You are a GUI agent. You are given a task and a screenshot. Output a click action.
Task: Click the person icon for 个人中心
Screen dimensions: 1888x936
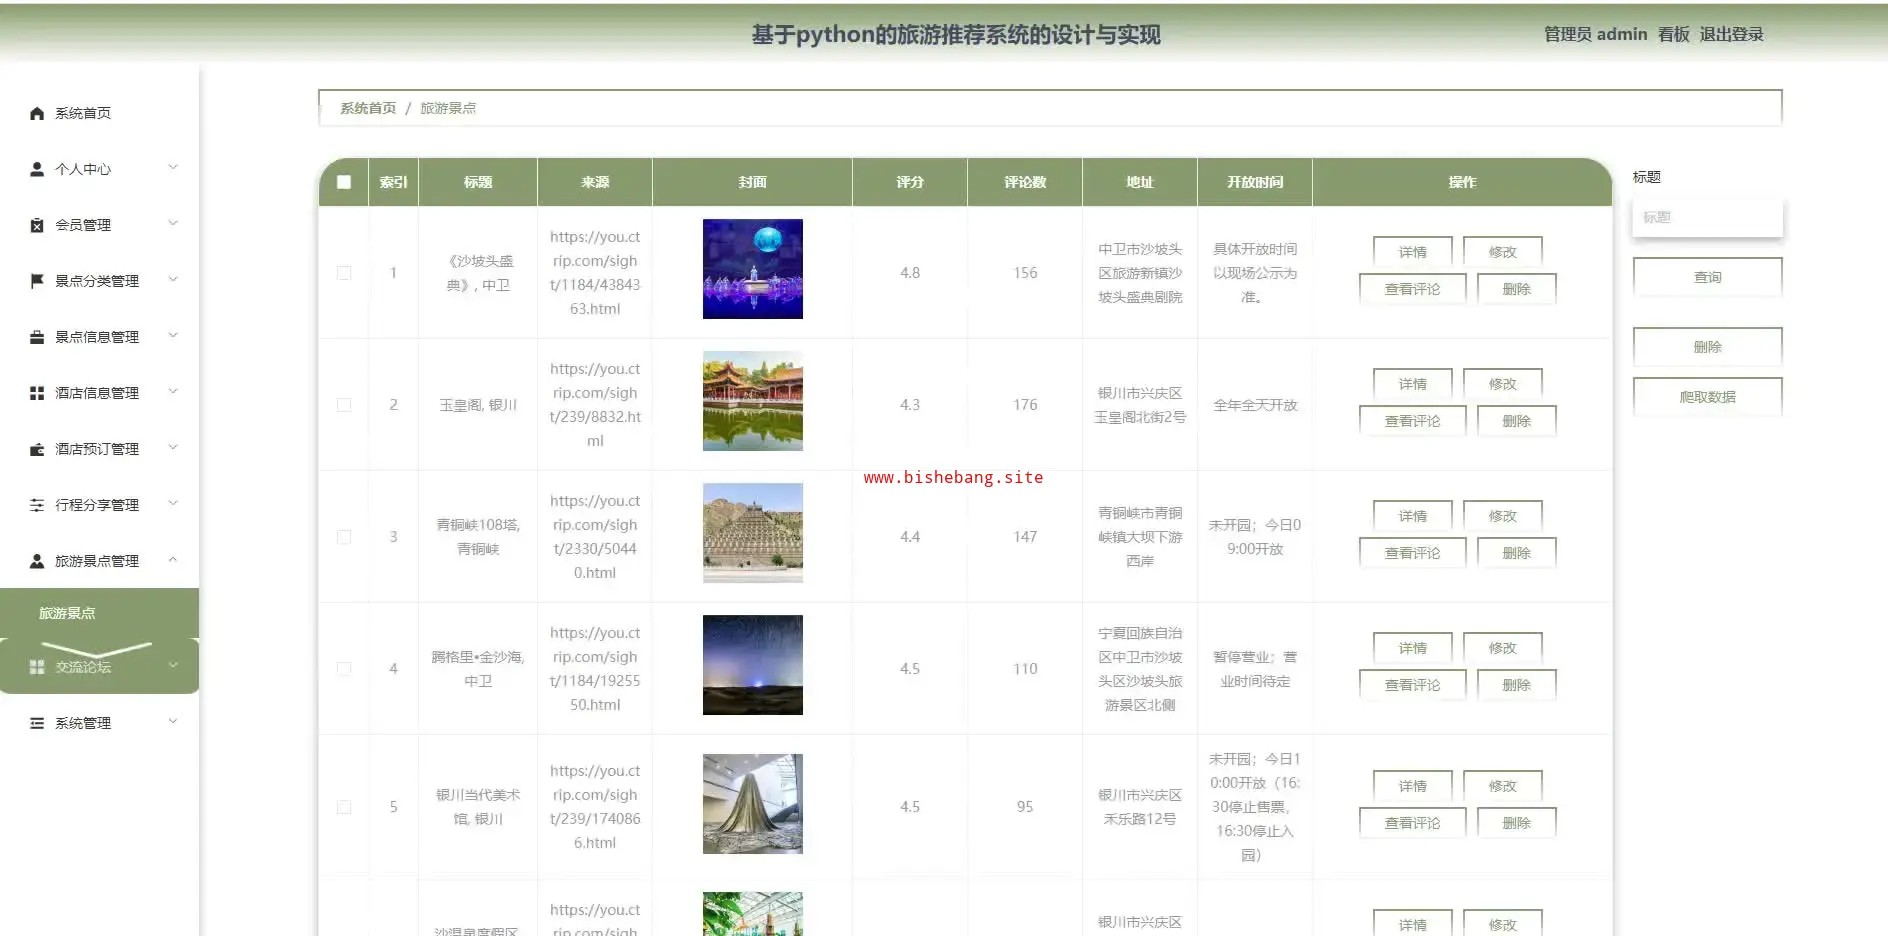37,169
